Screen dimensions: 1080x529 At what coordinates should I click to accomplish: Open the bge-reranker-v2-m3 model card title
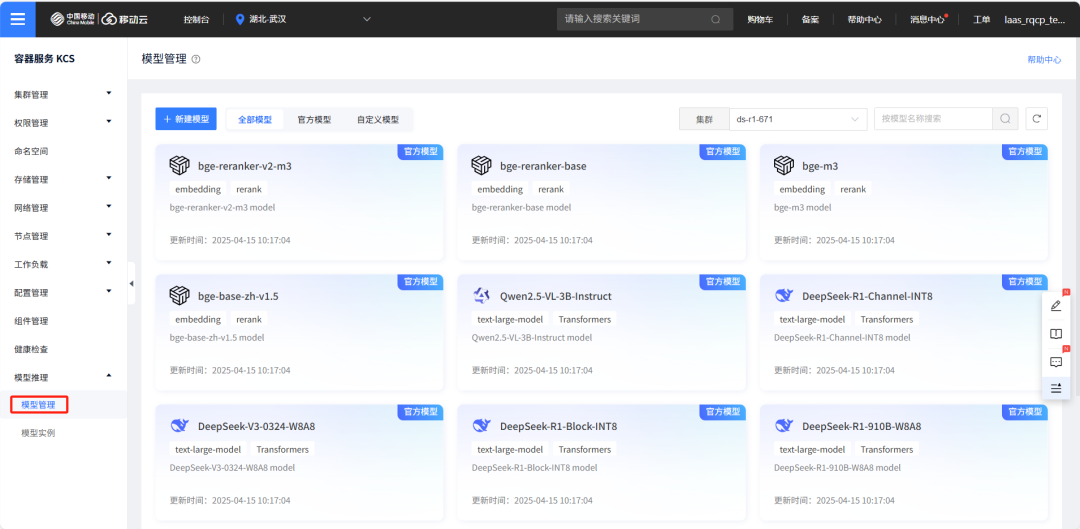coord(245,166)
